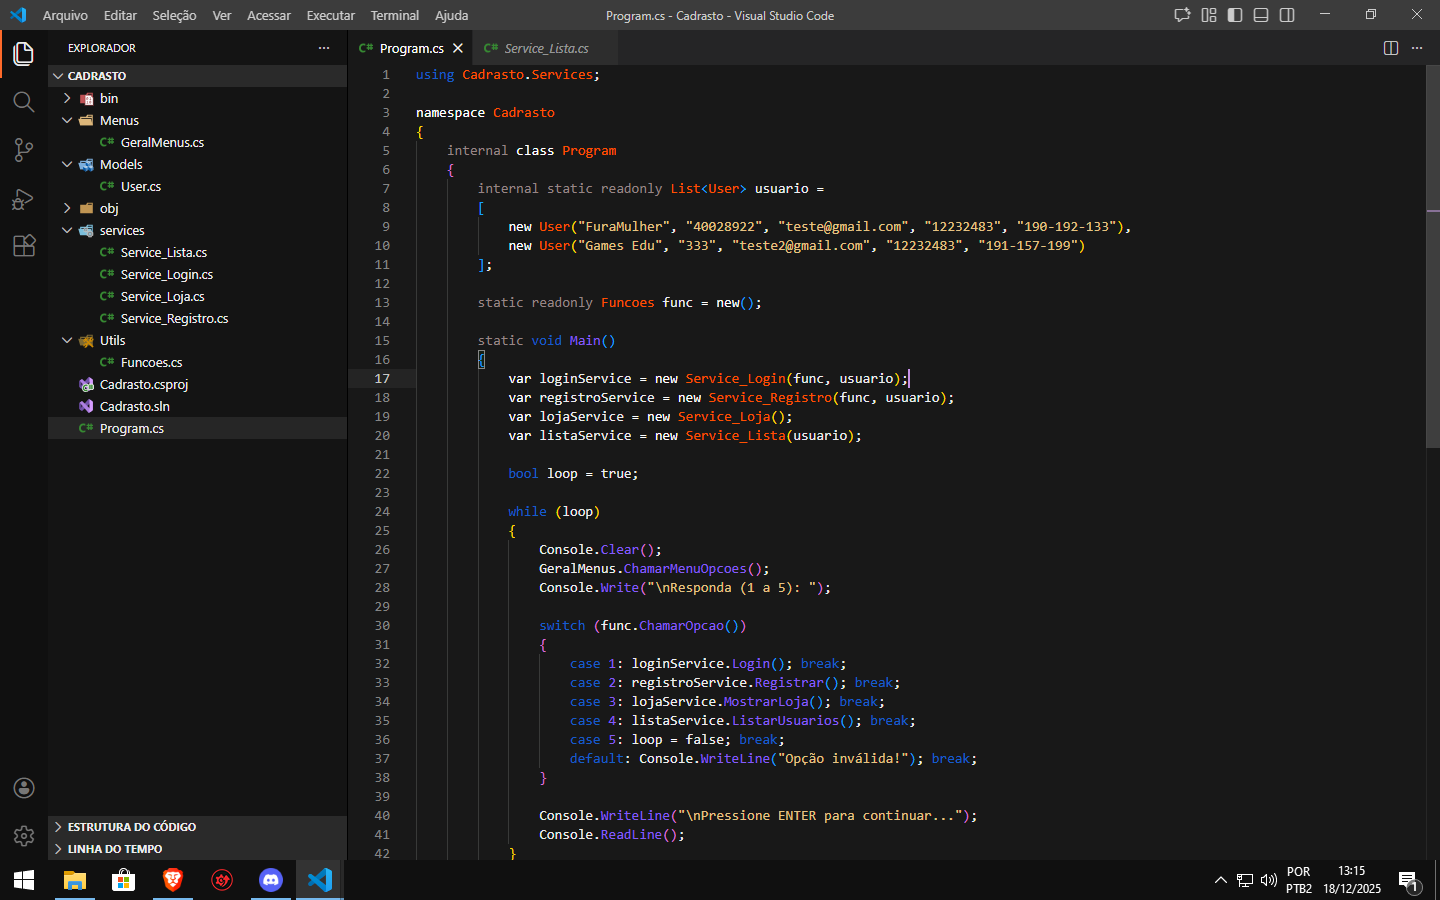The width and height of the screenshot is (1440, 900).
Task: Expand the LINHA DO TEMPO section
Action: [x=197, y=849]
